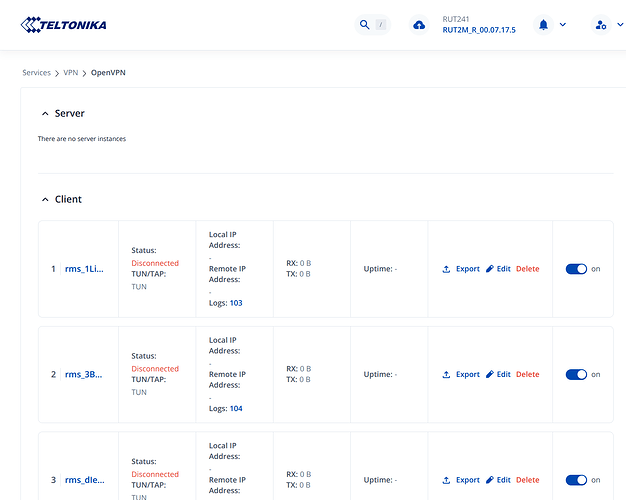Viewport: 626px width, 500px height.
Task: Click the cloud firmware update icon
Action: [418, 25]
